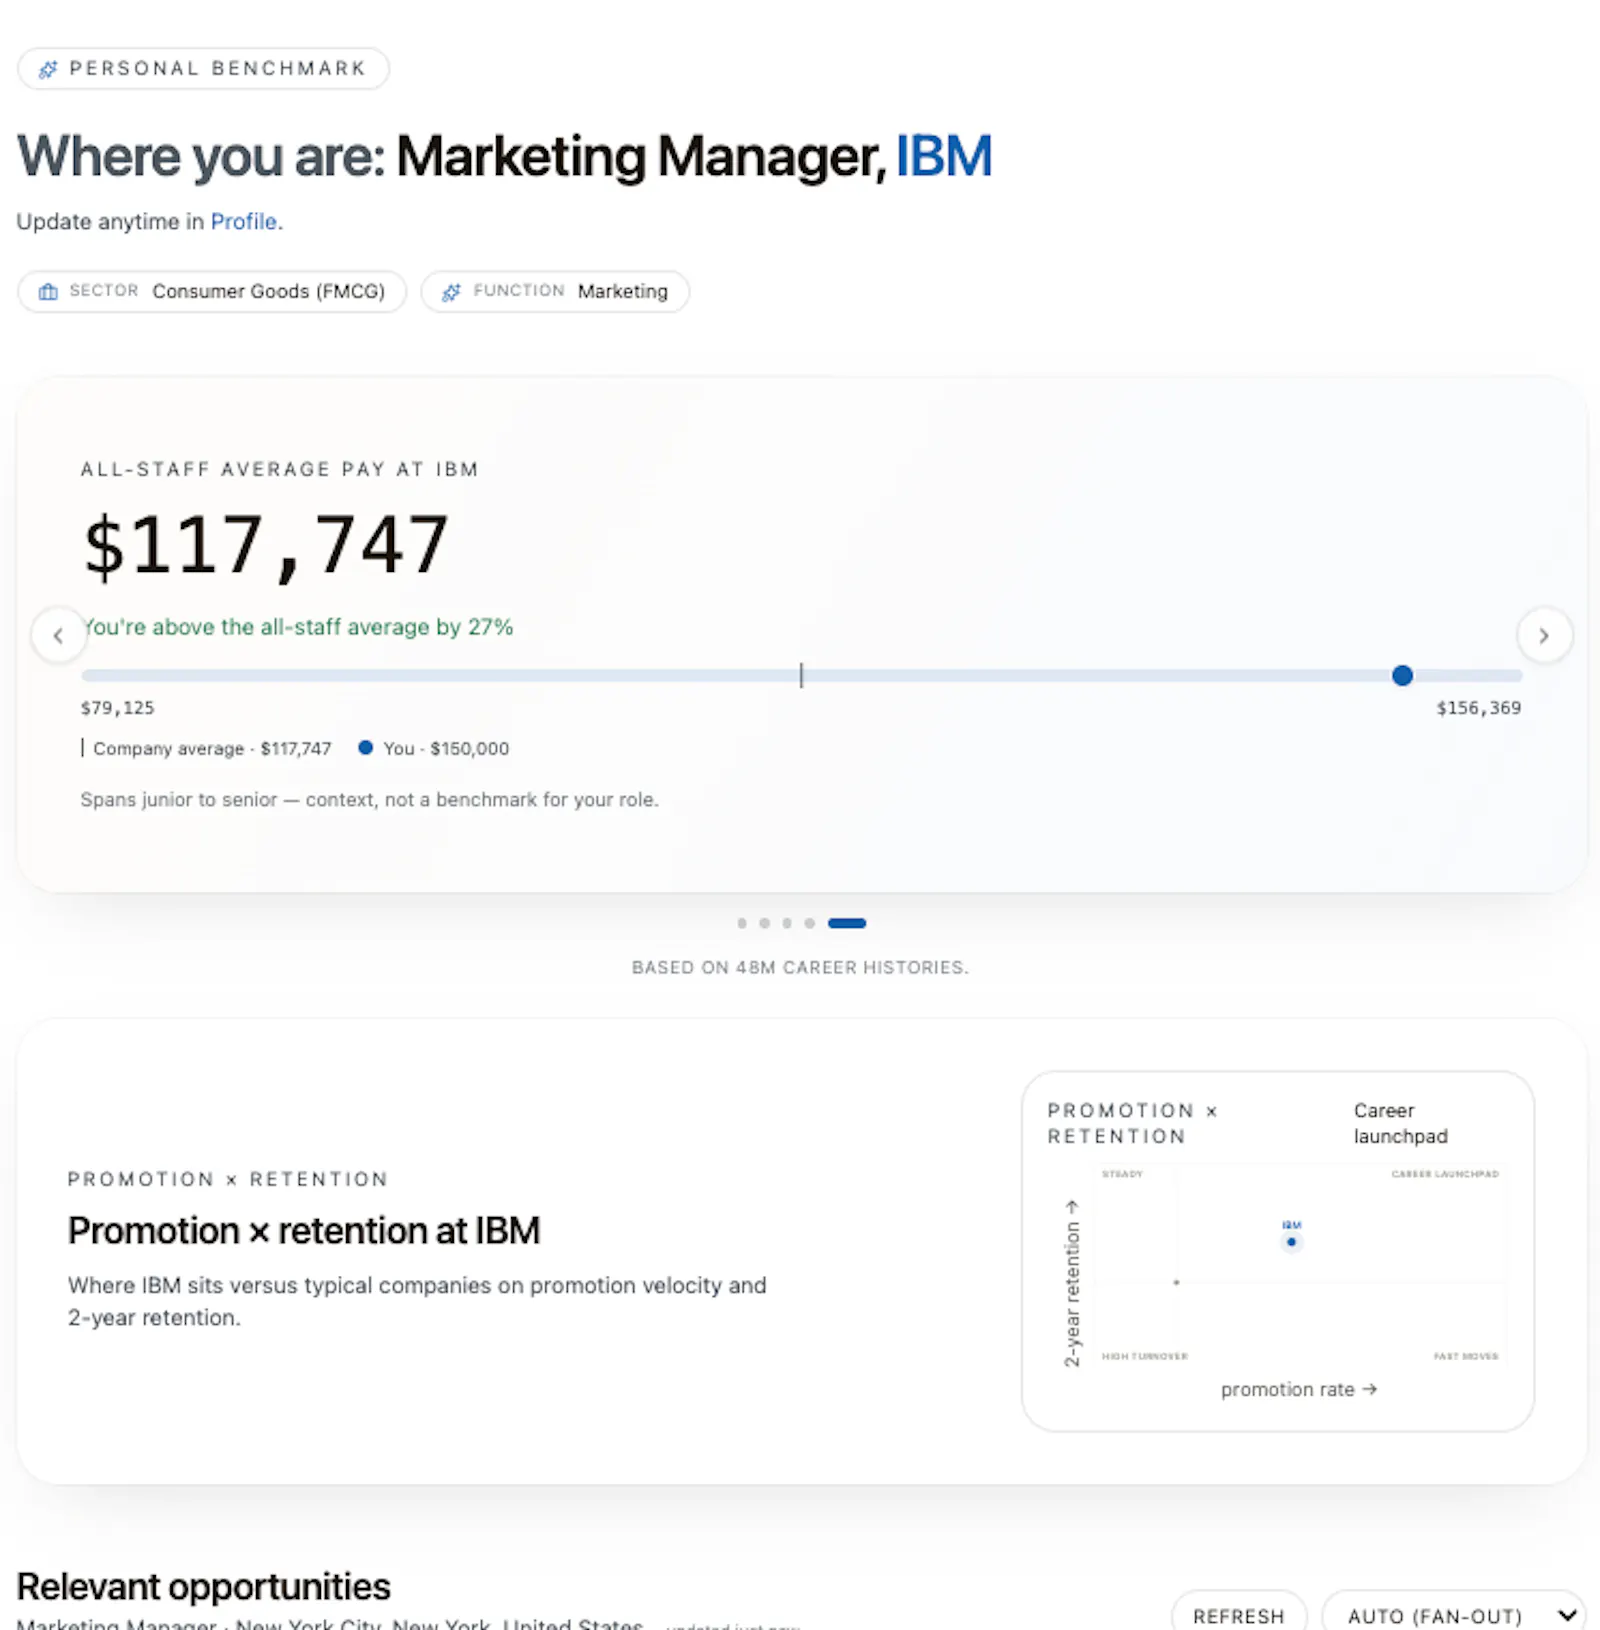Click the chevron on Auto (Fan-Out) dropdown

coord(1567,1615)
